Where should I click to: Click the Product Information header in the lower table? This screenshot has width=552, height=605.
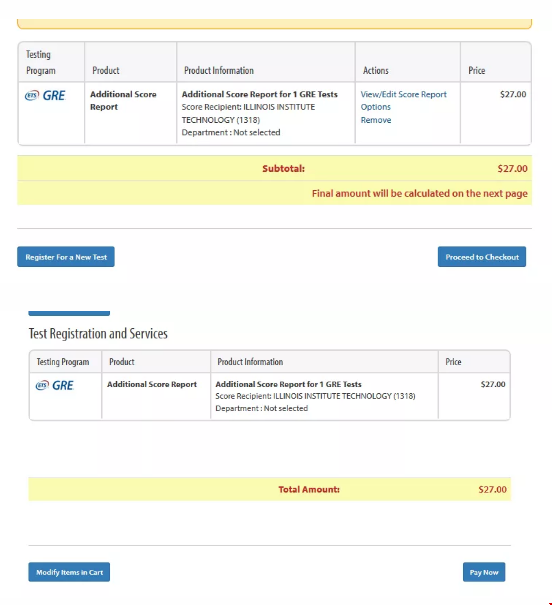tap(250, 362)
